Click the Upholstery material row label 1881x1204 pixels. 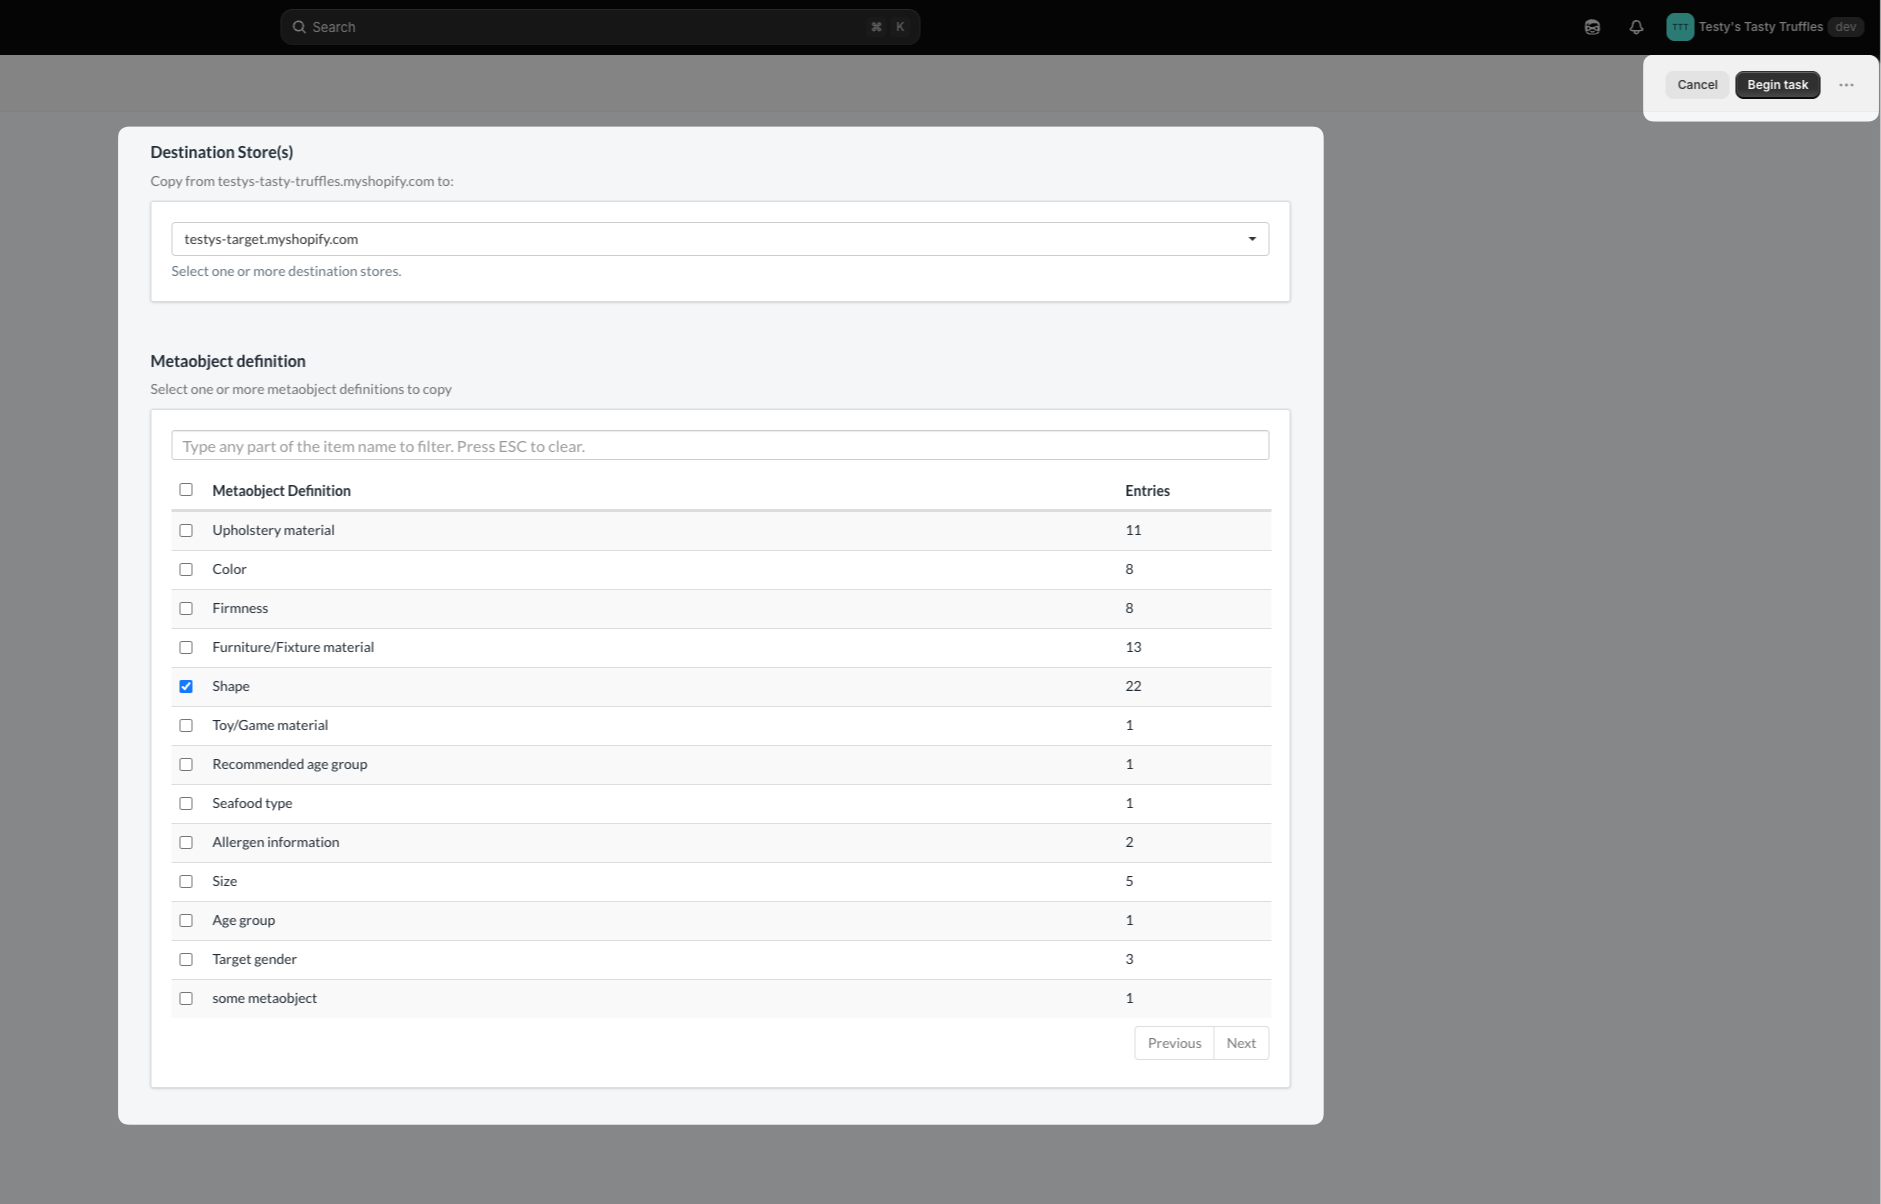[x=273, y=530]
